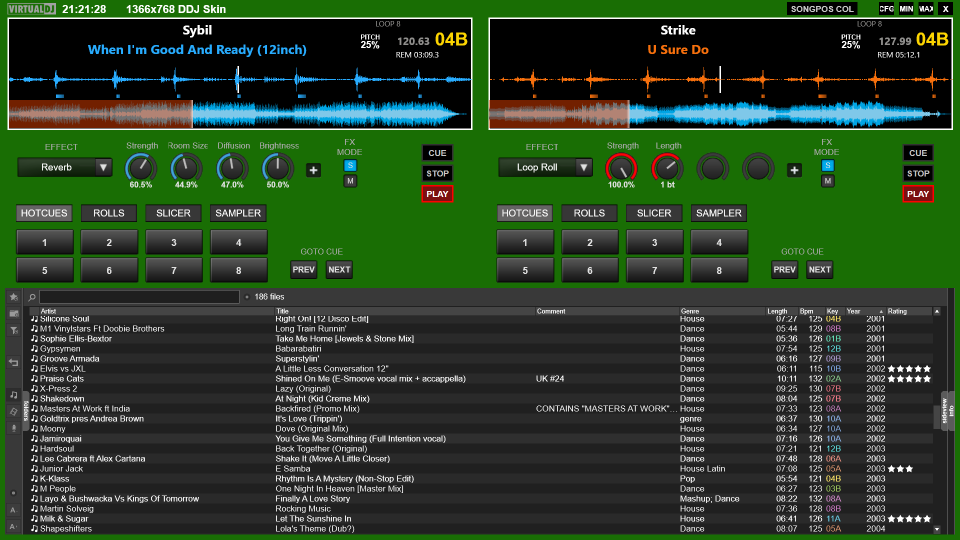Screen dimensions: 960x540
Task: Click the back arrow icon in browser sidebar
Action: [x=14, y=362]
